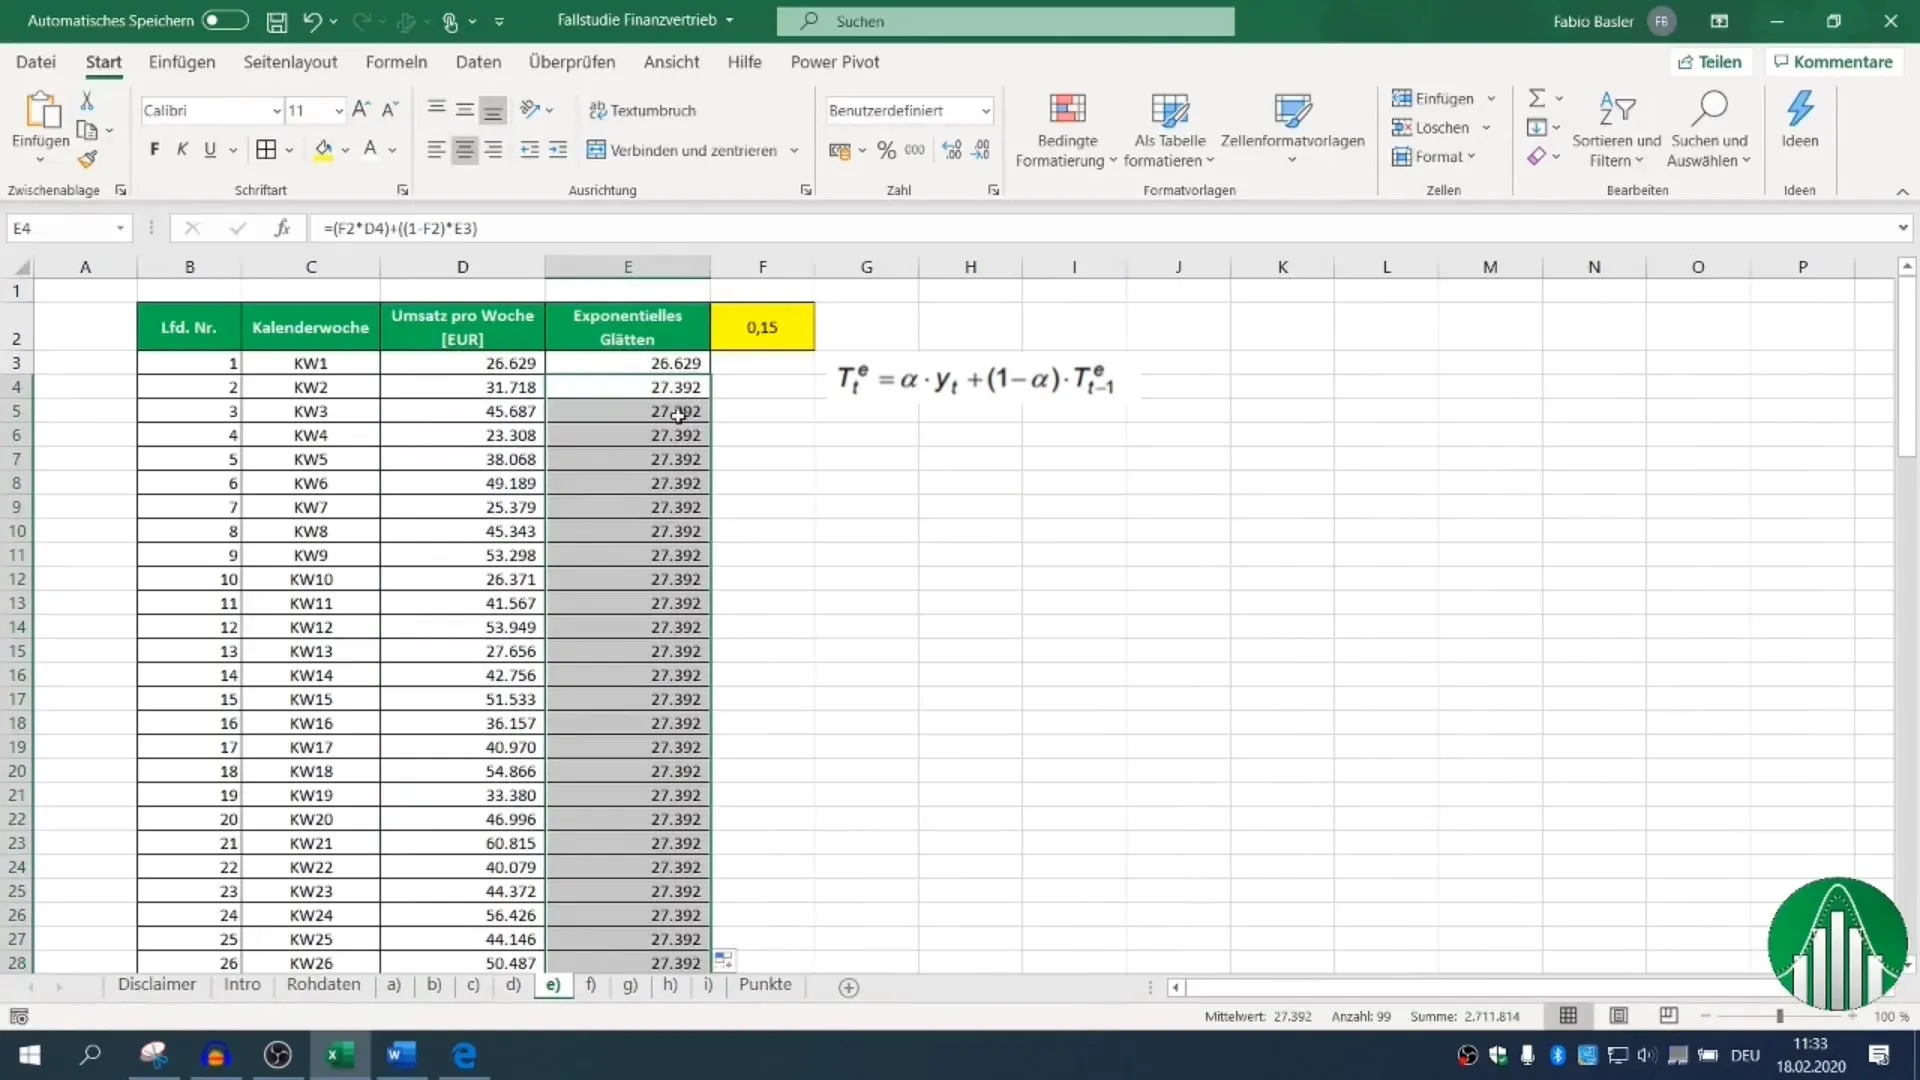This screenshot has width=1920, height=1080.
Task: Open the Datei menu
Action: pyautogui.click(x=36, y=62)
